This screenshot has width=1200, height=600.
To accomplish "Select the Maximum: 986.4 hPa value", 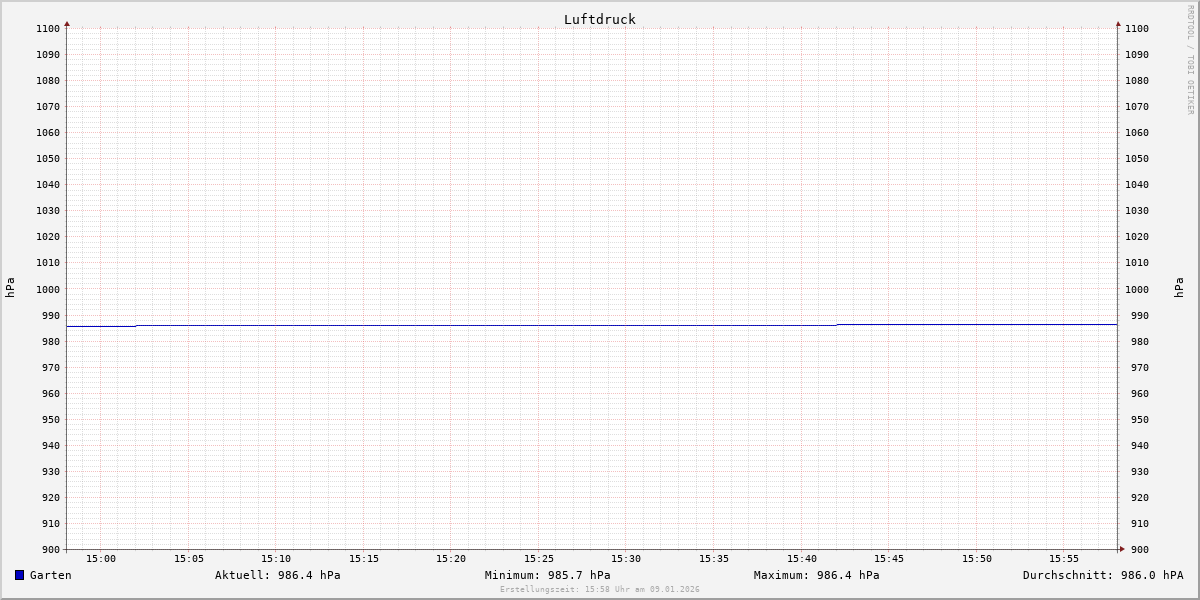I will [x=816, y=575].
